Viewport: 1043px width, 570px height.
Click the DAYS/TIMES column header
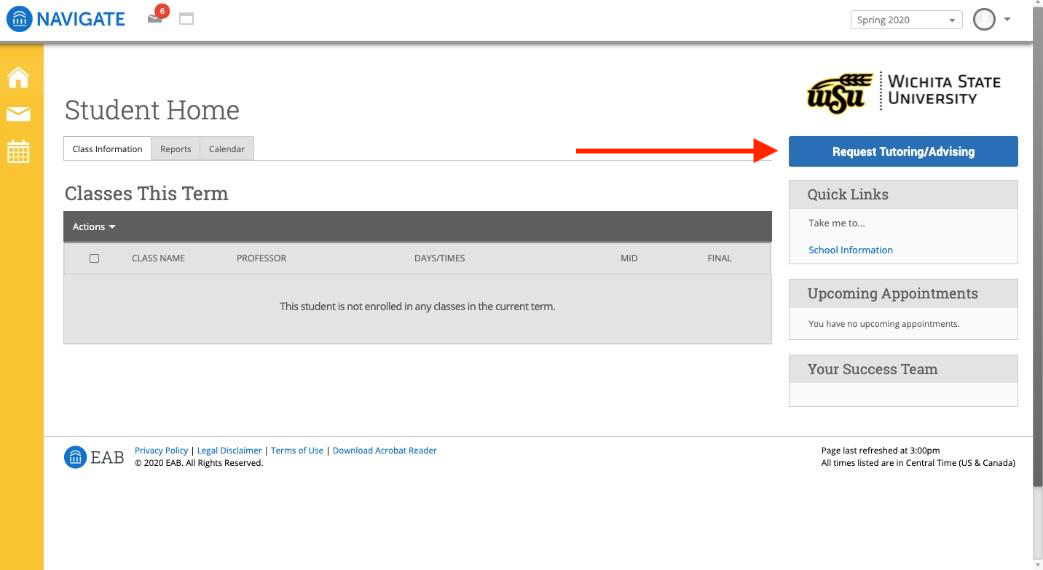pos(440,258)
